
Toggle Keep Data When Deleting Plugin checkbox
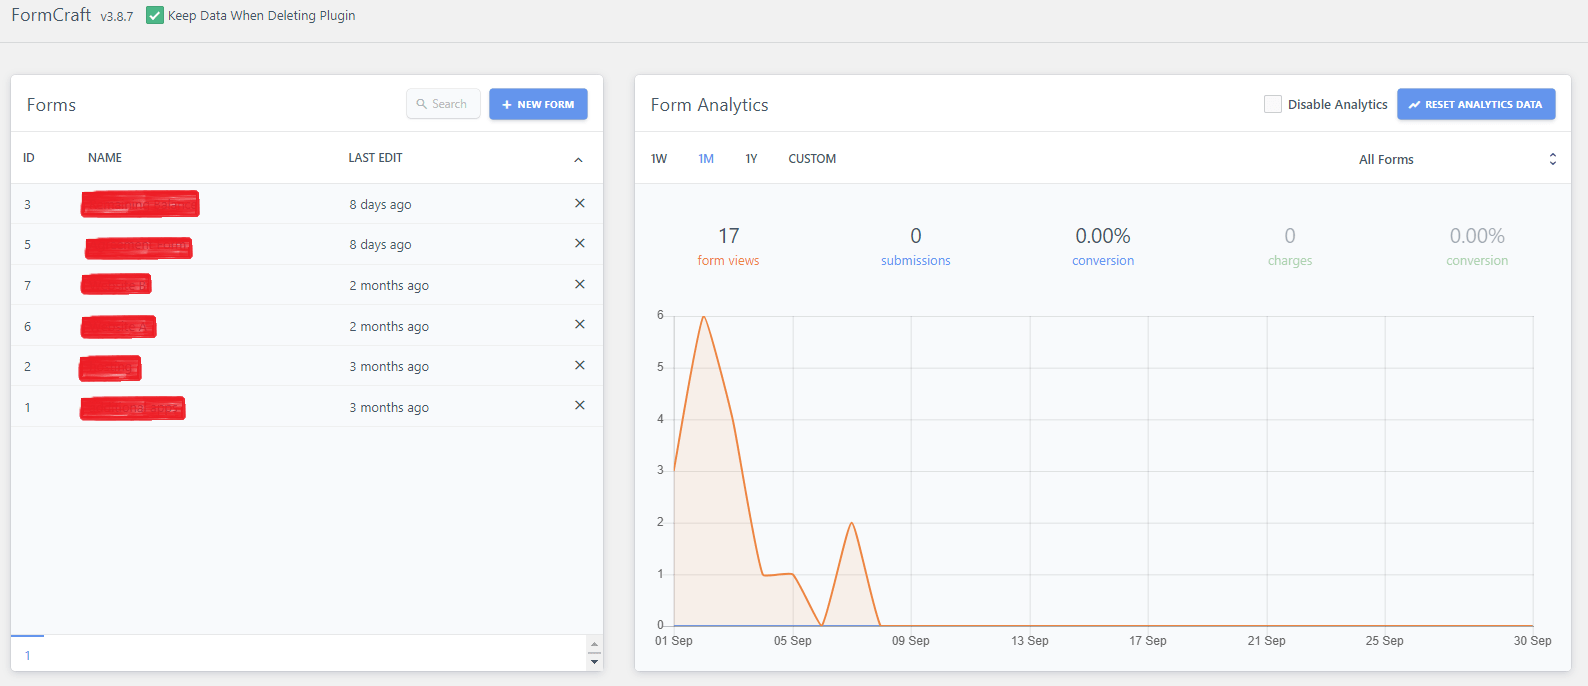pos(155,15)
